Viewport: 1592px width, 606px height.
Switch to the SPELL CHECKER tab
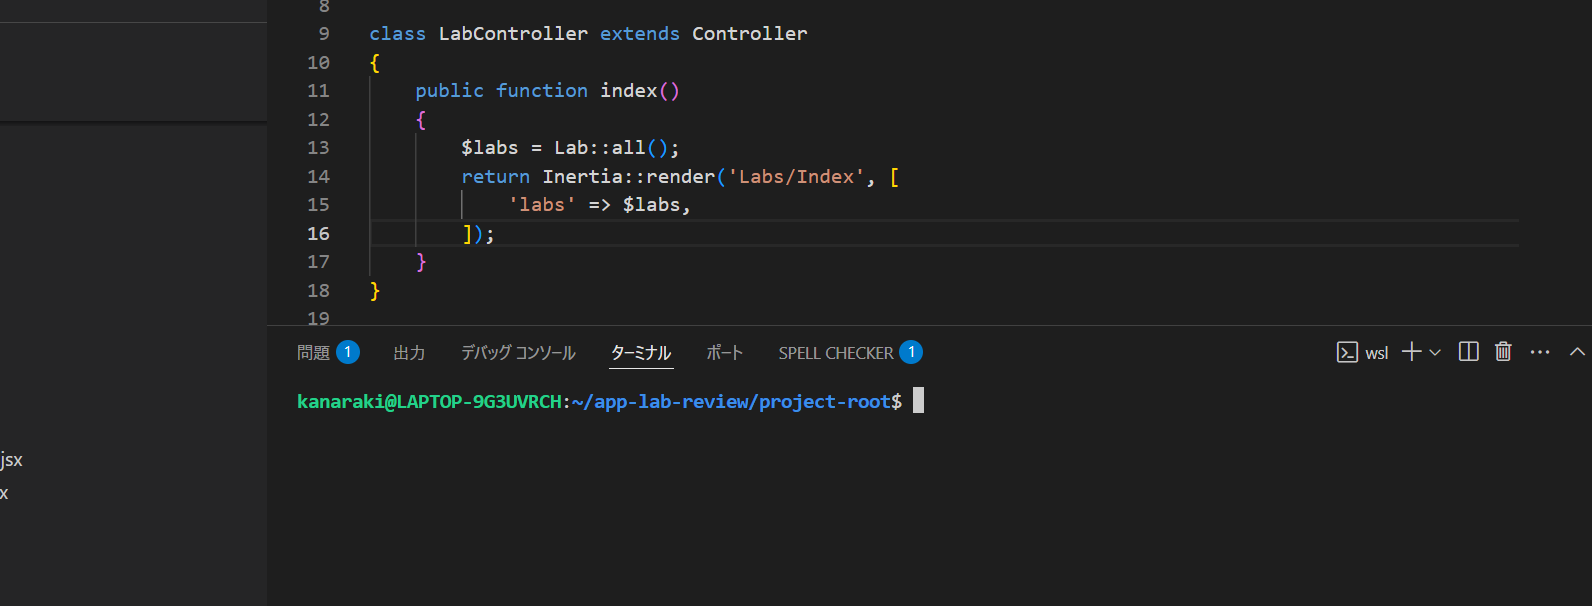click(836, 353)
